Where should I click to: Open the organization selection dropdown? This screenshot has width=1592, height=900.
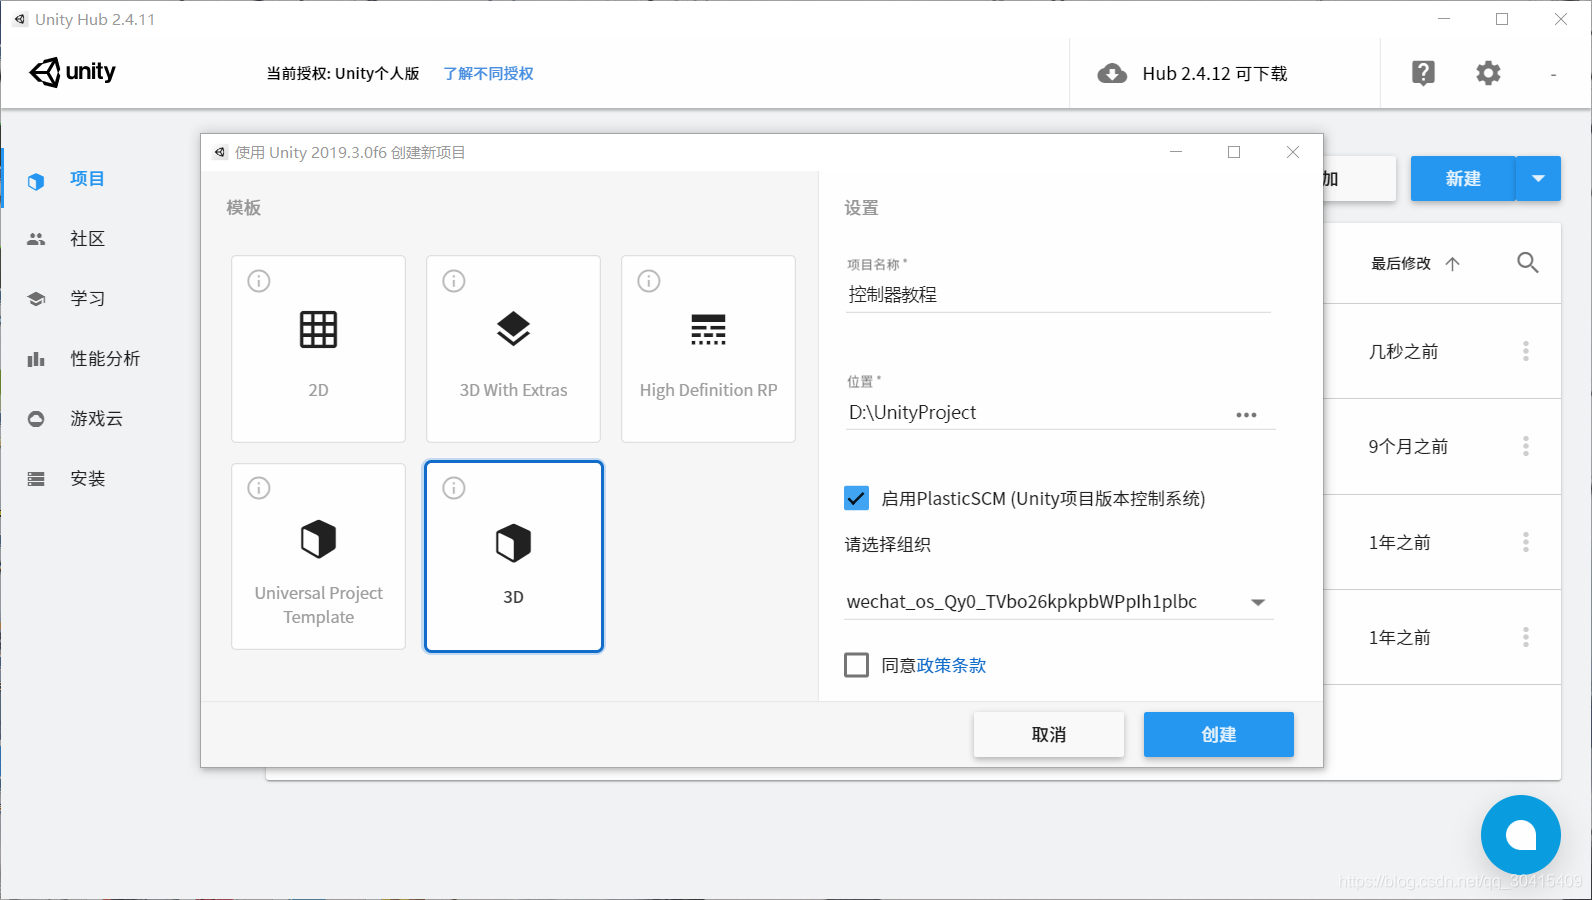tap(1058, 602)
